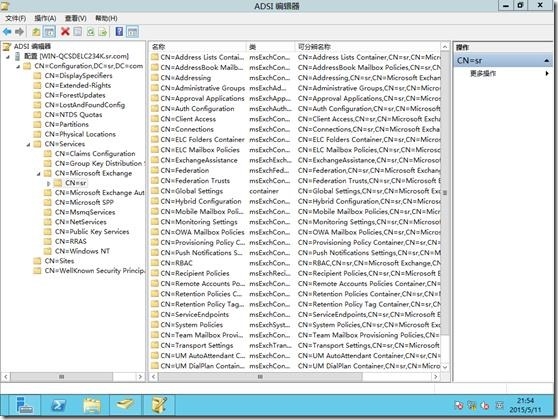
Task: Click the server icon of the configuration node
Action: [x=18, y=56]
